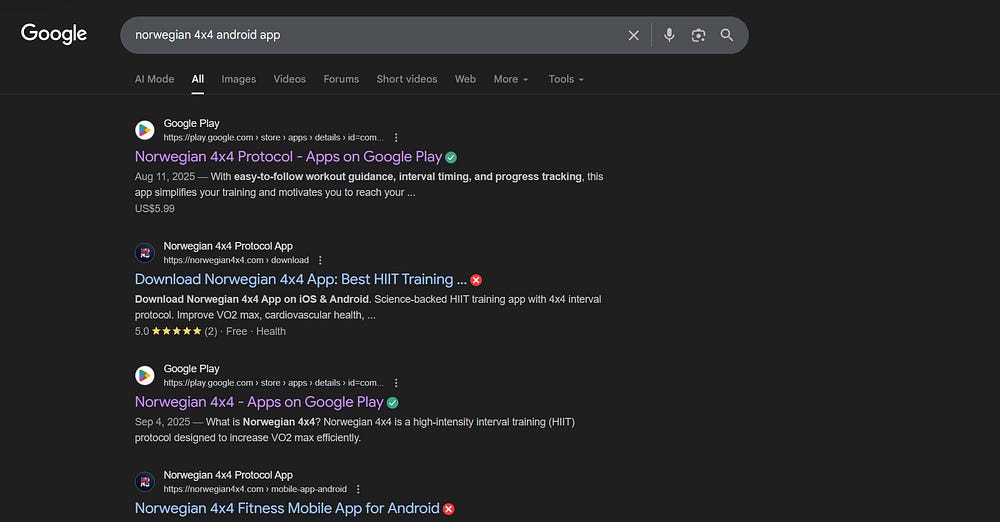Switch to Videos tab
Screen dimensions: 1000x522
pos(290,79)
